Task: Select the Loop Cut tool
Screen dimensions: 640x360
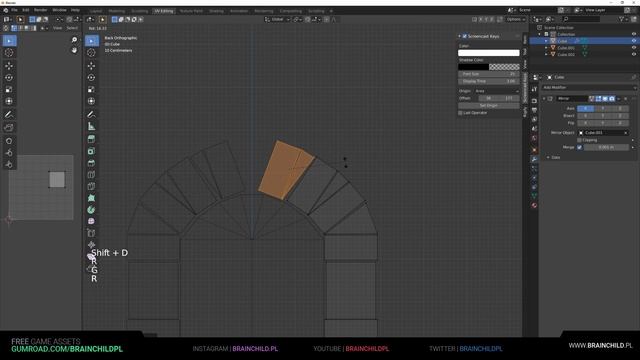Action: (91, 175)
